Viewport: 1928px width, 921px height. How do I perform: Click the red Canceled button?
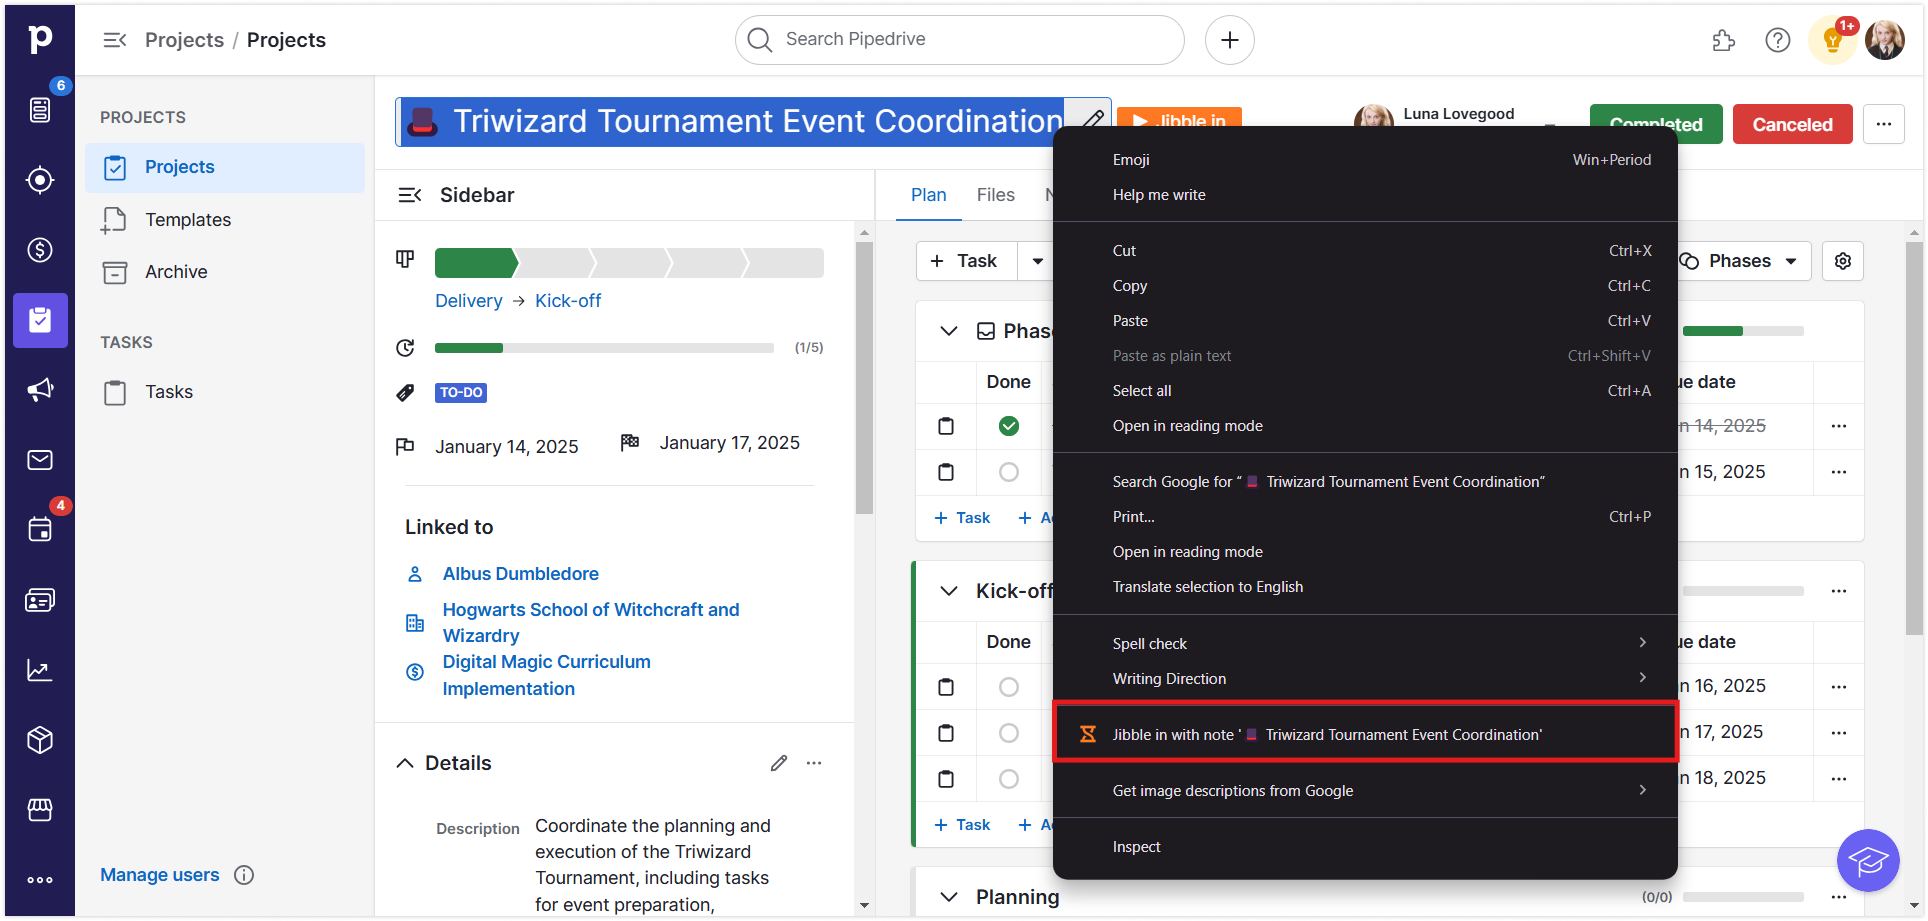1792,124
